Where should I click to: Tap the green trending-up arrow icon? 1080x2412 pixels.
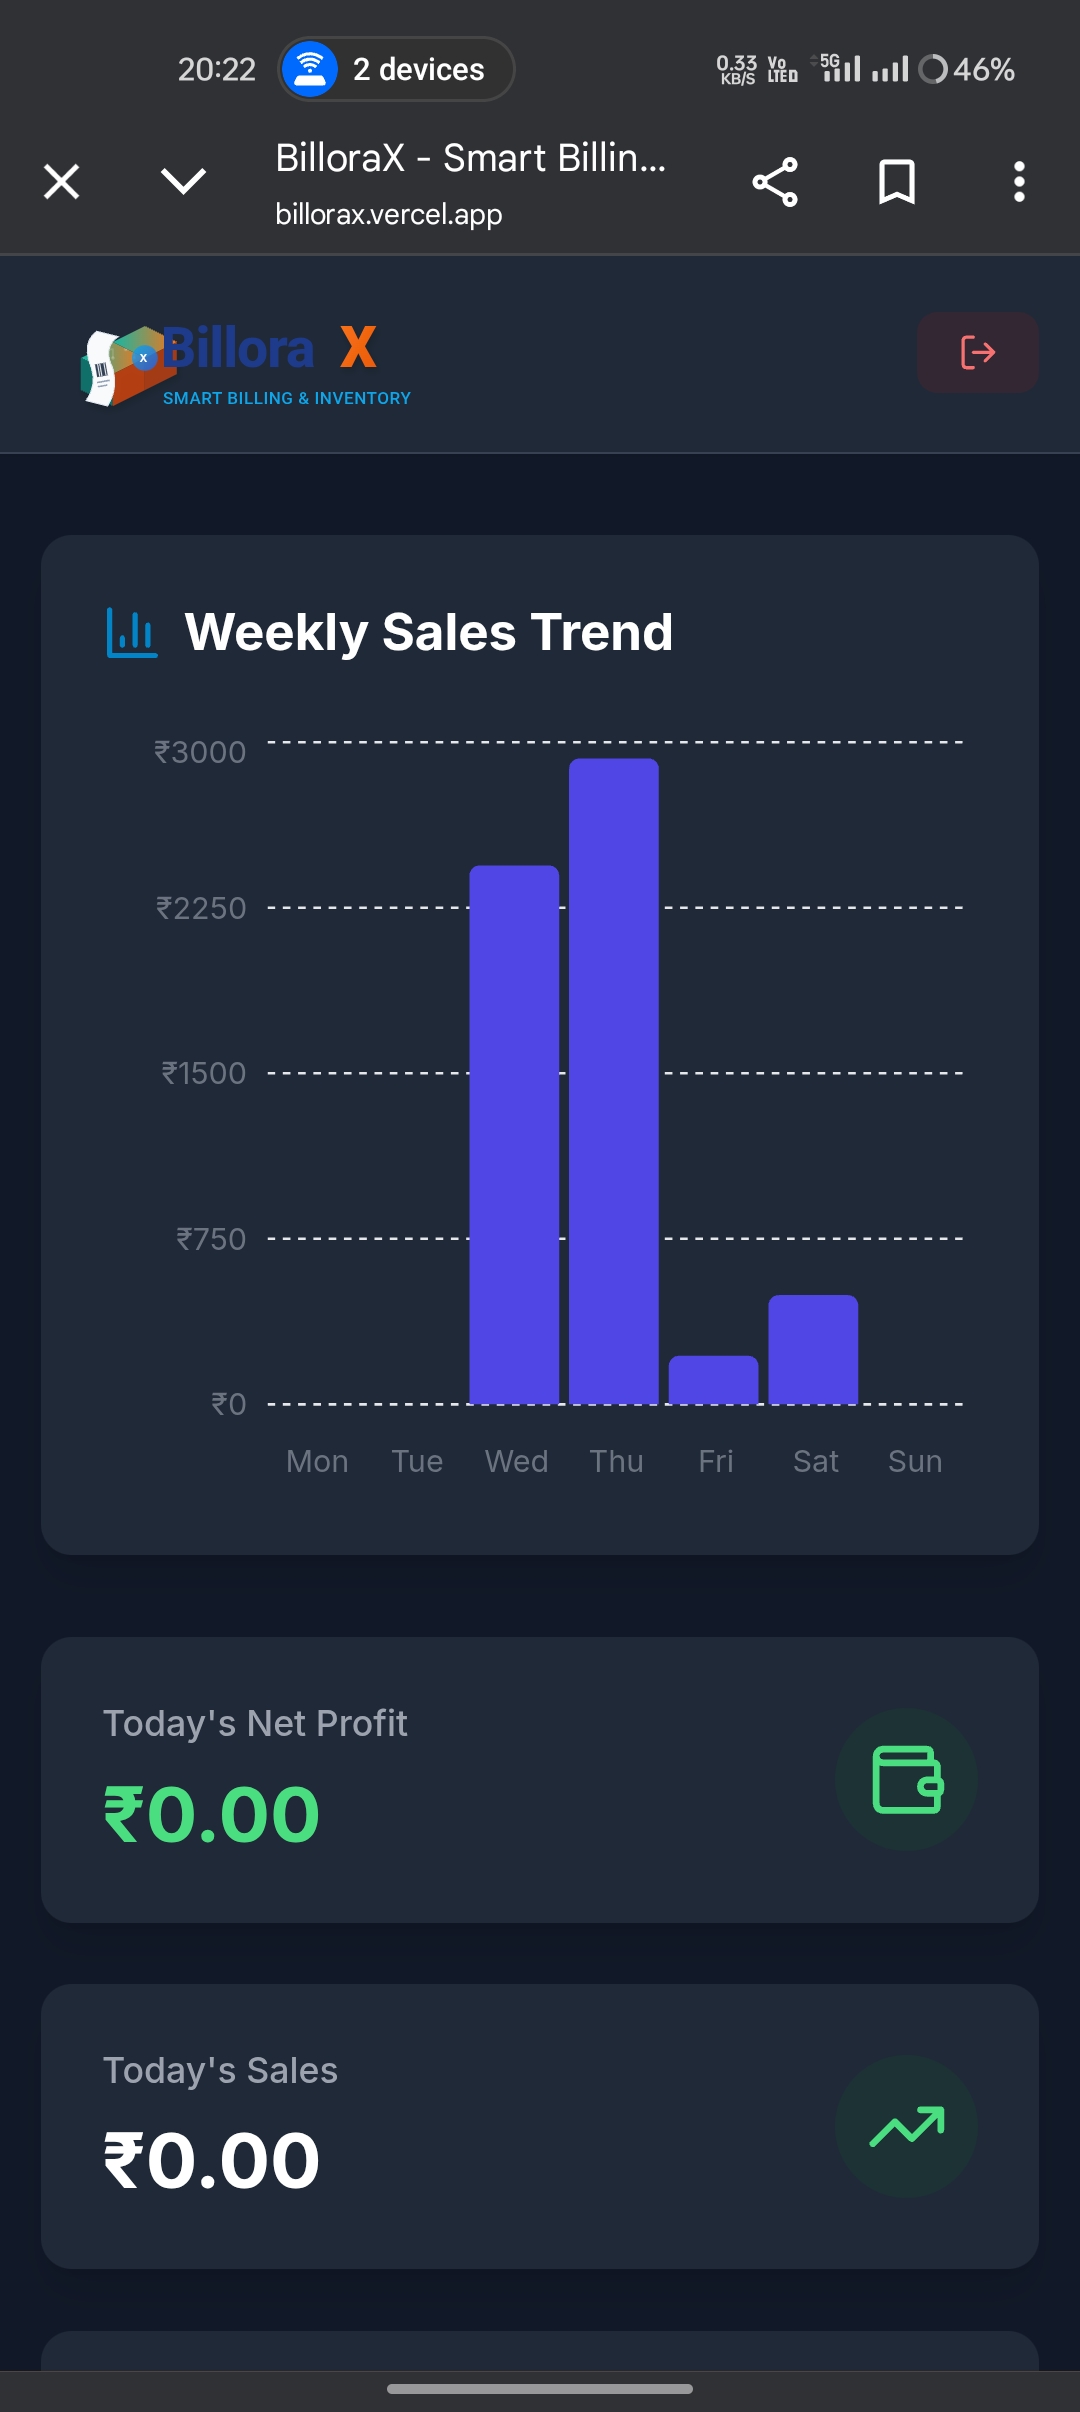pyautogui.click(x=906, y=2126)
